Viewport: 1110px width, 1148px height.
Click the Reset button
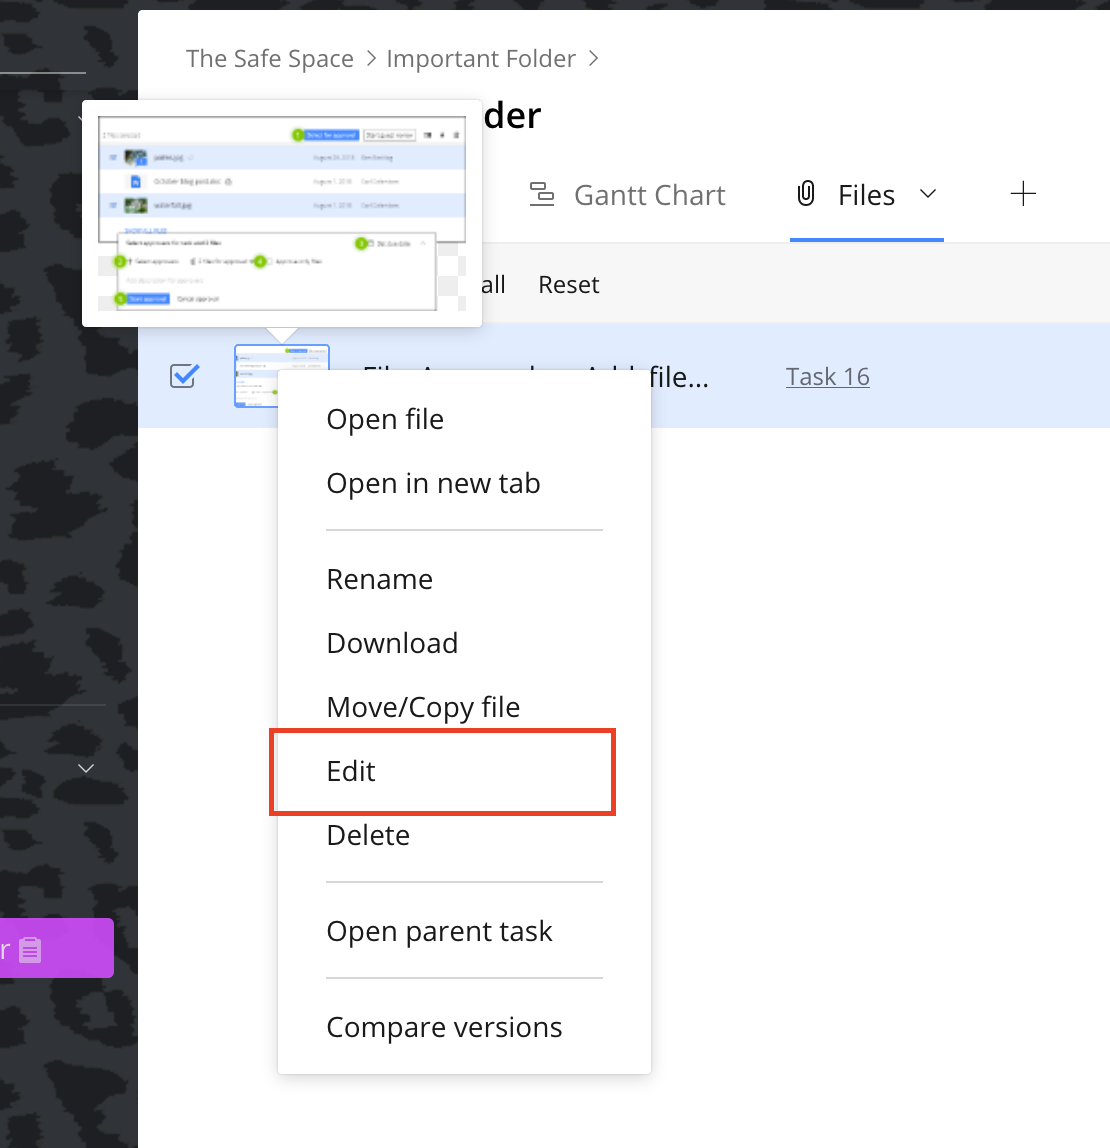569,284
